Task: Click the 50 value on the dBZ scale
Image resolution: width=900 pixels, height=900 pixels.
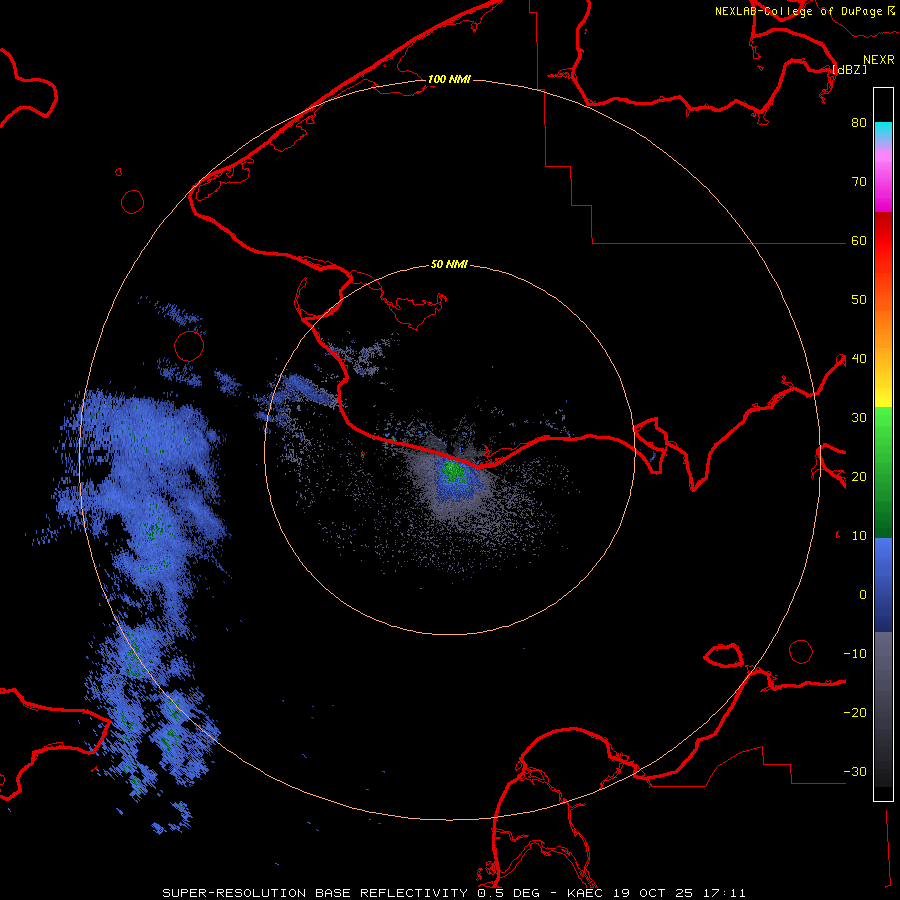Action: [859, 300]
